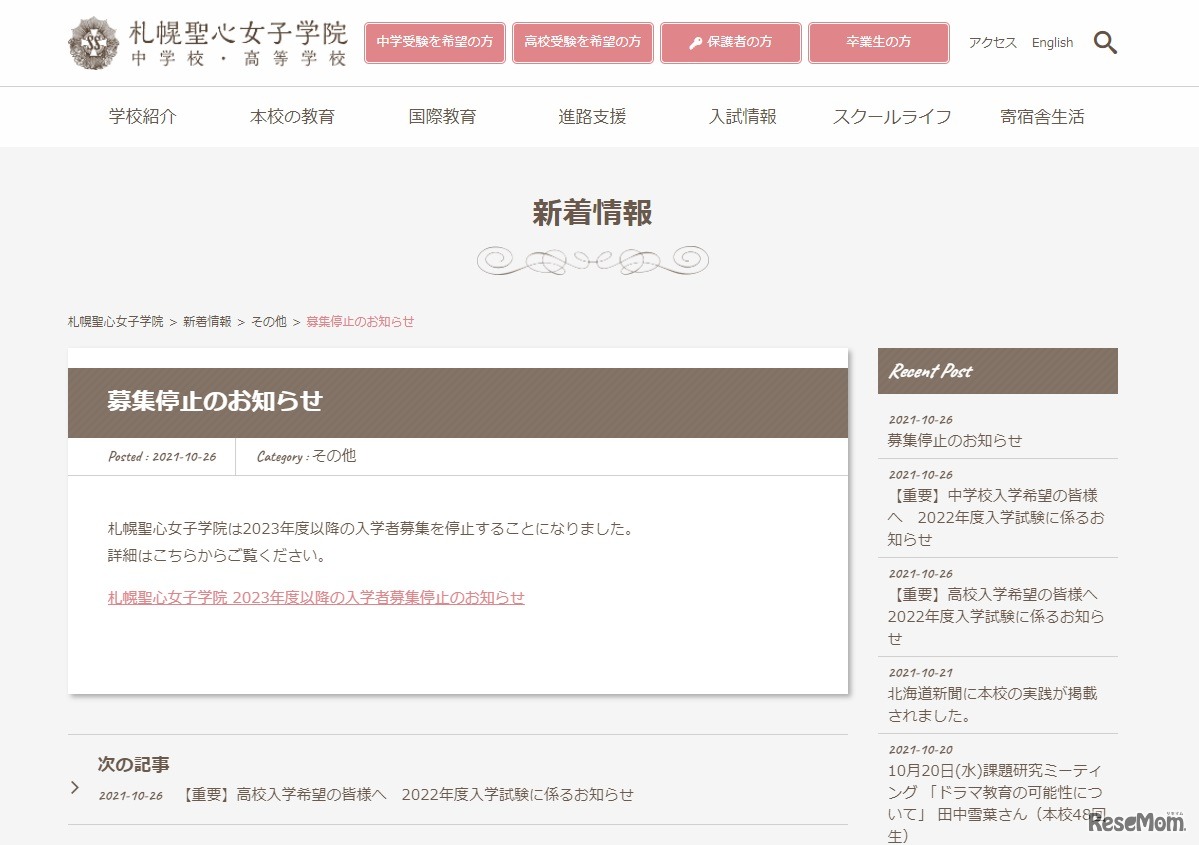Open the 国際教育 navigation menu

(441, 116)
